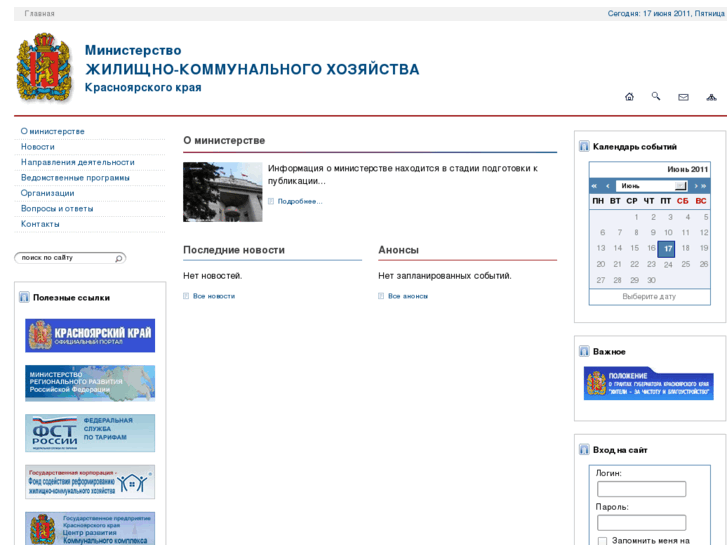The height and width of the screenshot is (545, 727).
Task: Click the Вход на сайт panel icon
Action: [x=584, y=449]
